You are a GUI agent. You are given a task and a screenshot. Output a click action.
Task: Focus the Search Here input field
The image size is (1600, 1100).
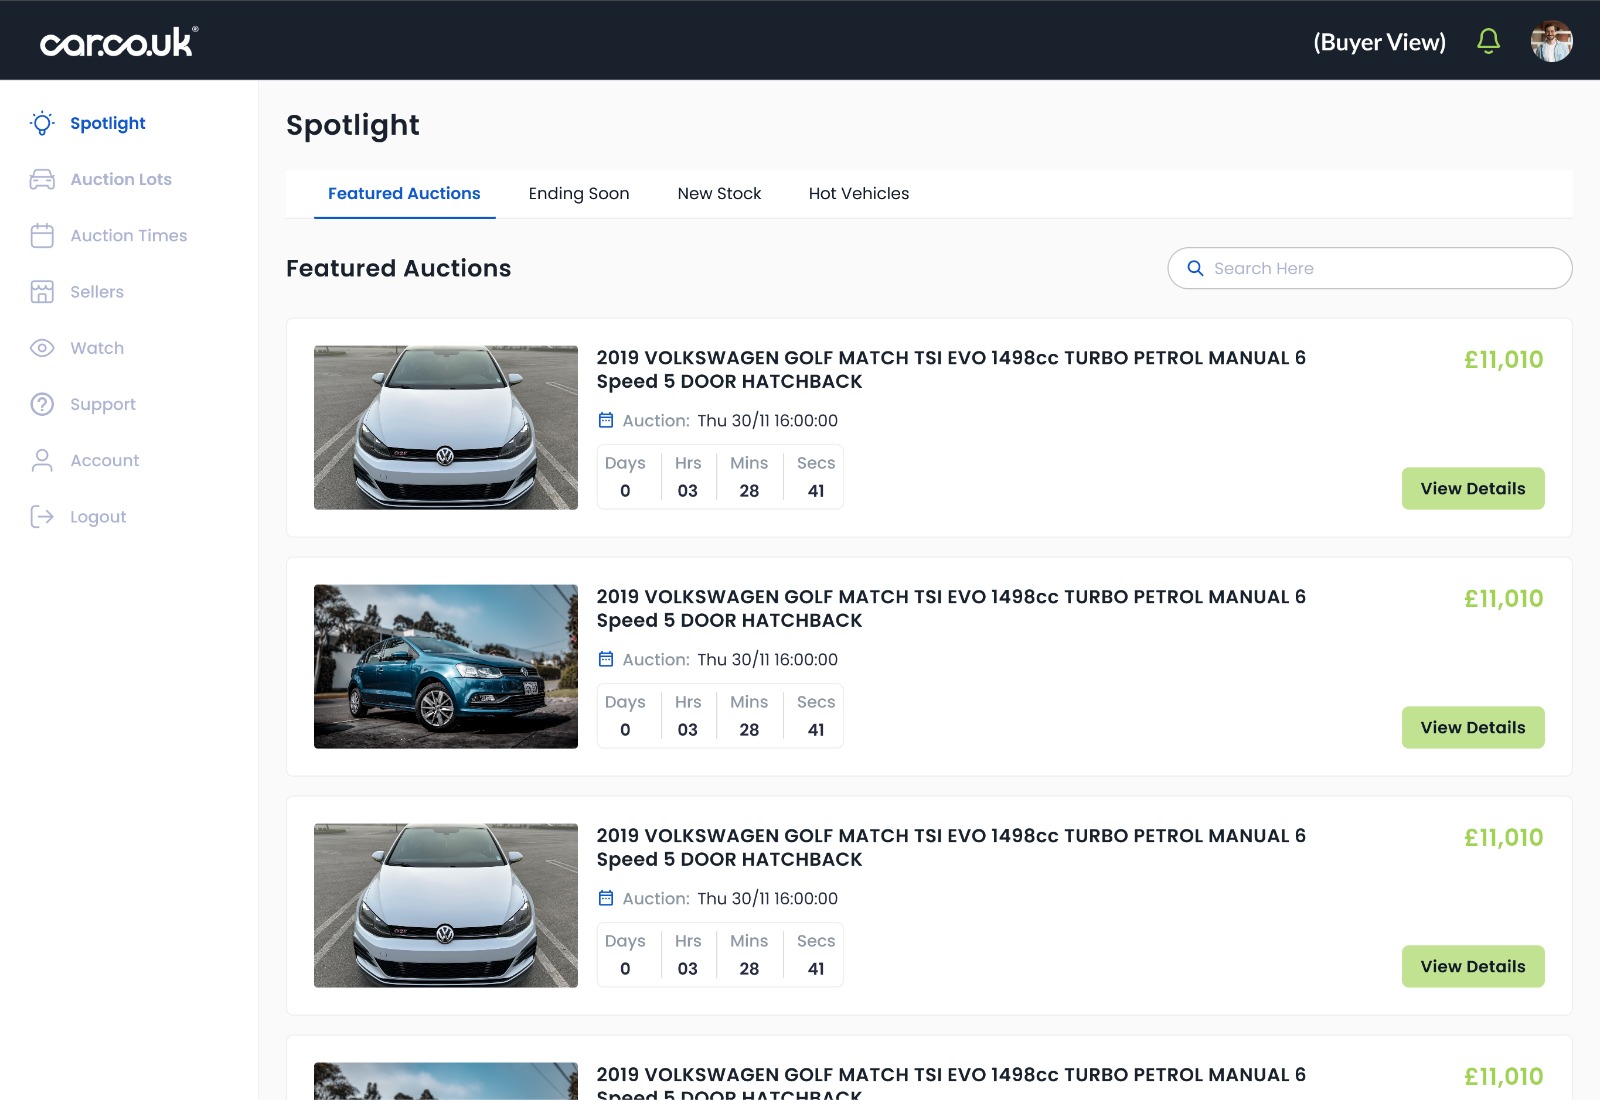click(1380, 269)
